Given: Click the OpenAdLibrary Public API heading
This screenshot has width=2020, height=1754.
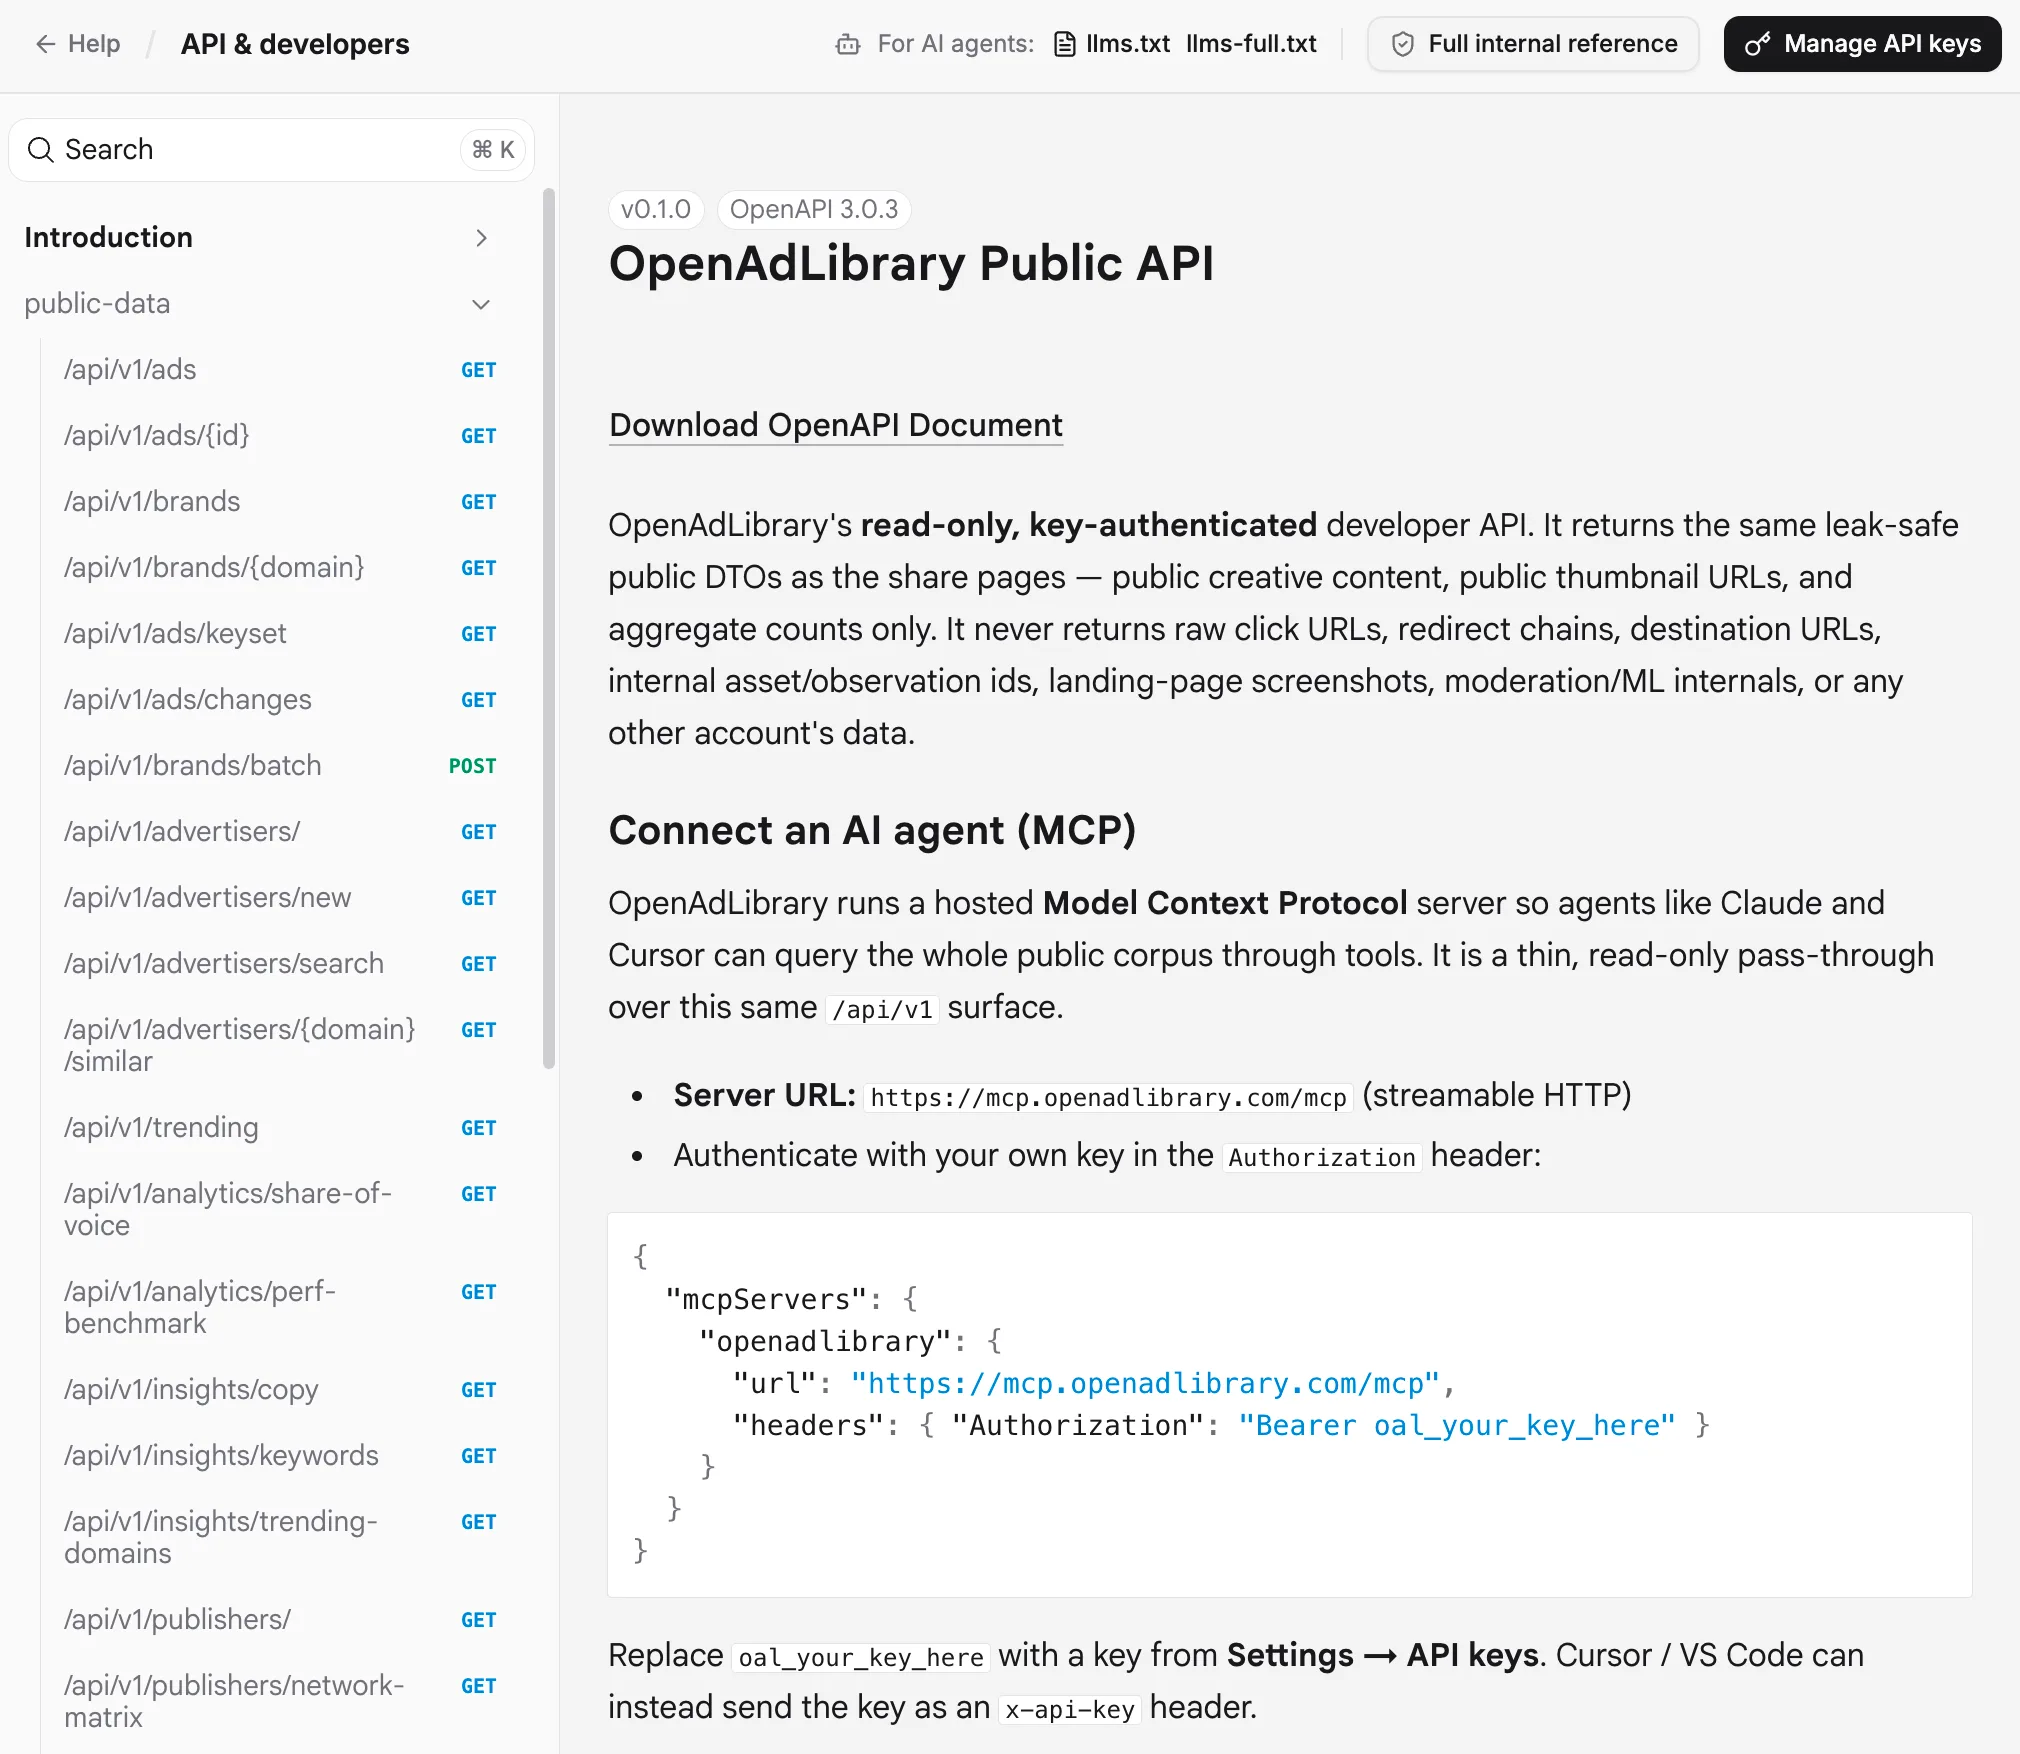Looking at the screenshot, I should [x=911, y=264].
